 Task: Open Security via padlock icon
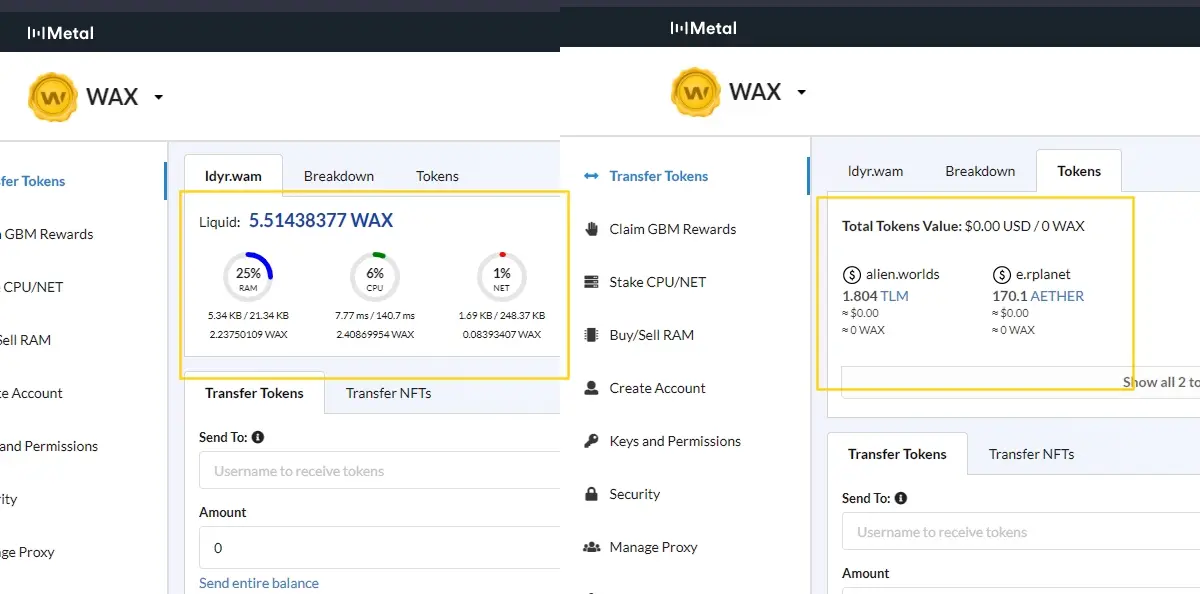tap(591, 494)
